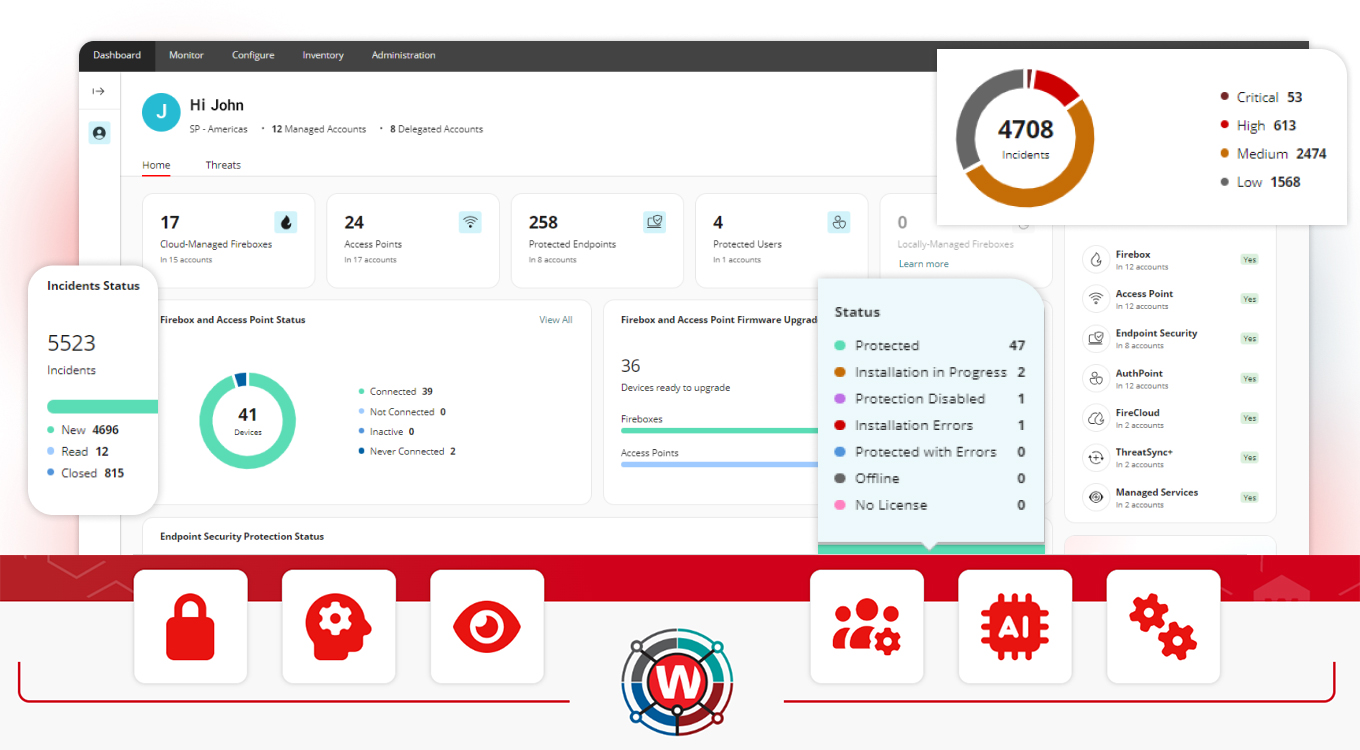Click the Firebox service icon
This screenshot has height=750, width=1360.
pyautogui.click(x=1096, y=260)
